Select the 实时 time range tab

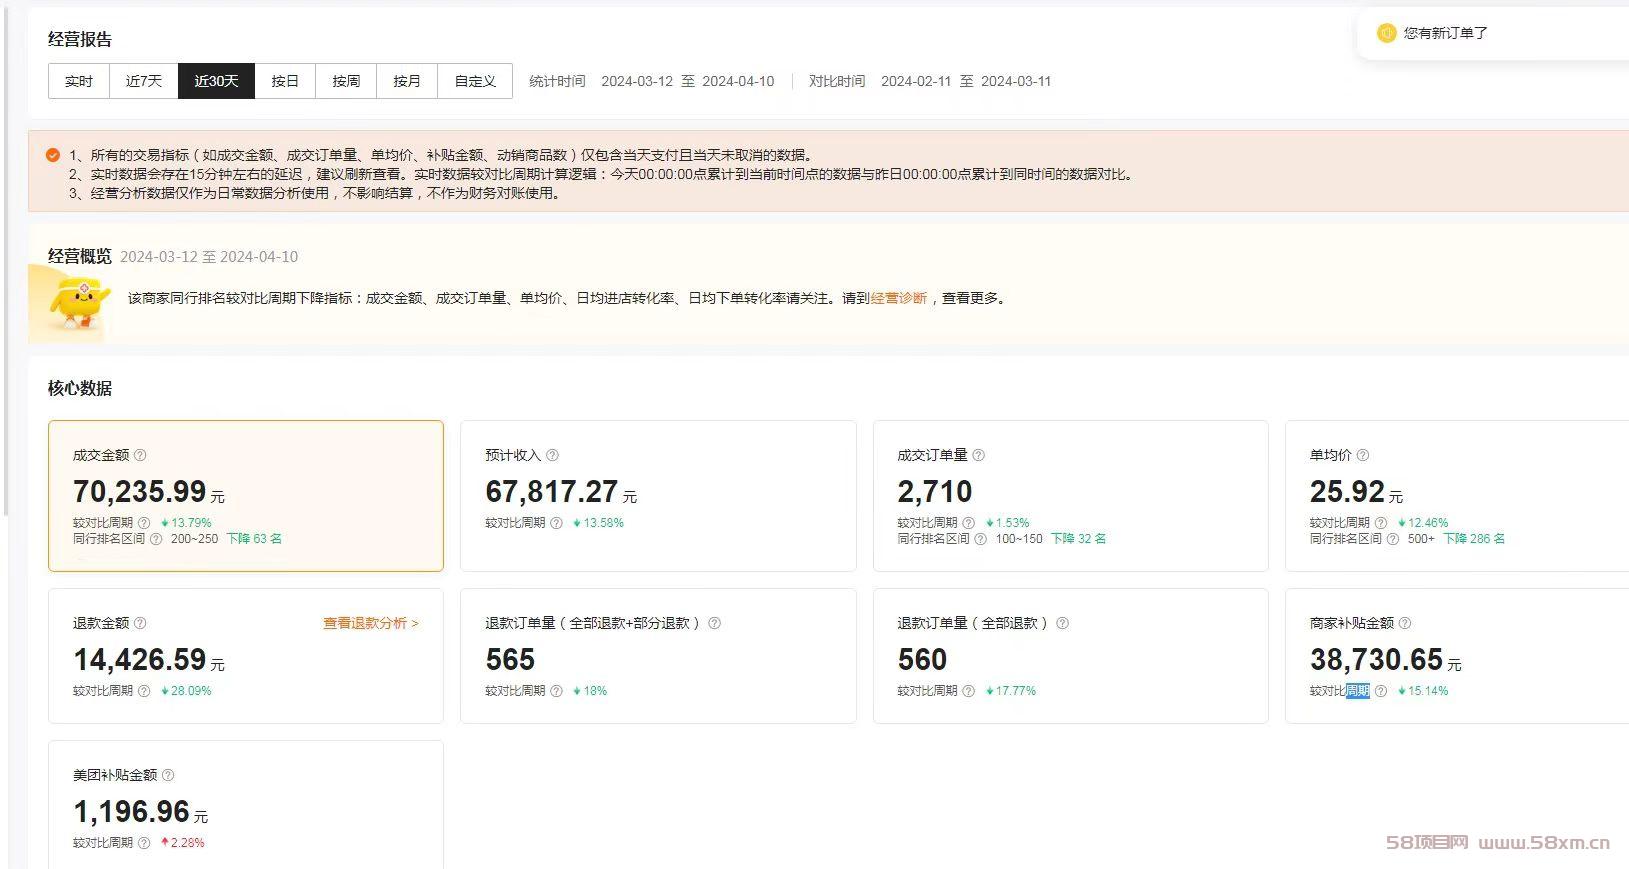click(x=79, y=81)
